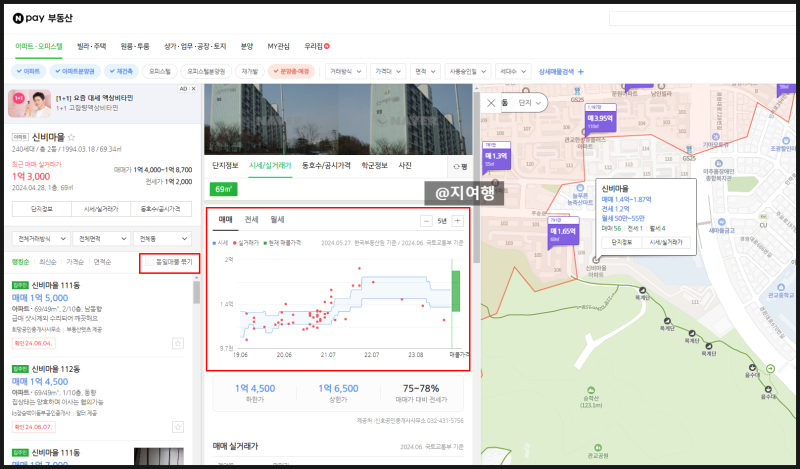Screen dimensions: 800x469
Task: Decrease the chart period with minus
Action: (426, 221)
